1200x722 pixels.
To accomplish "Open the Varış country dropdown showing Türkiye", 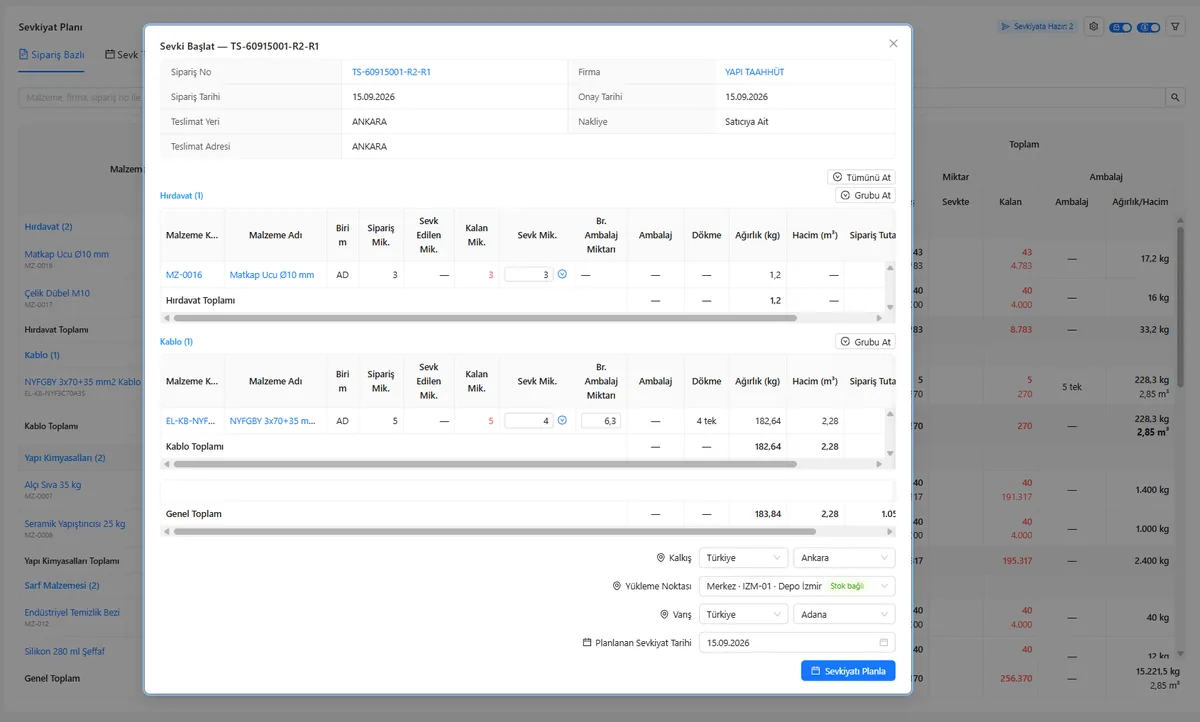I will click(x=743, y=614).
